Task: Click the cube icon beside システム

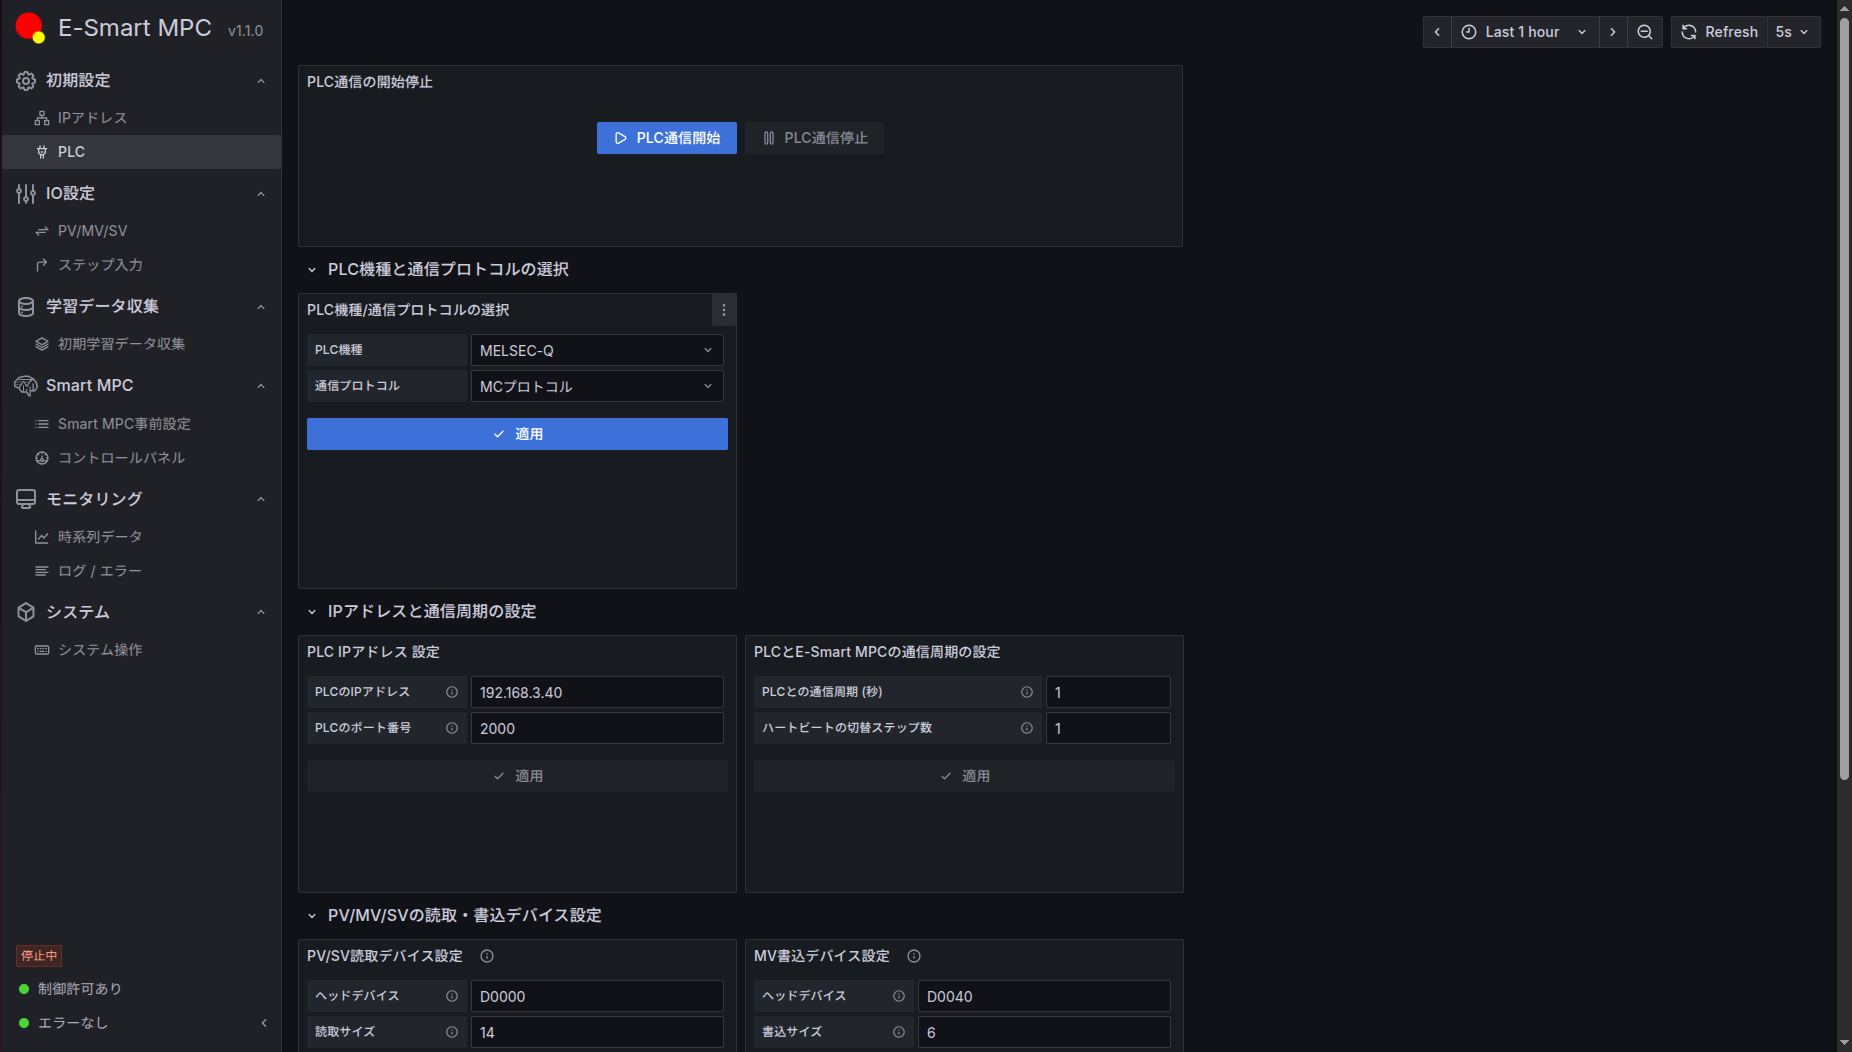Action: pos(26,612)
